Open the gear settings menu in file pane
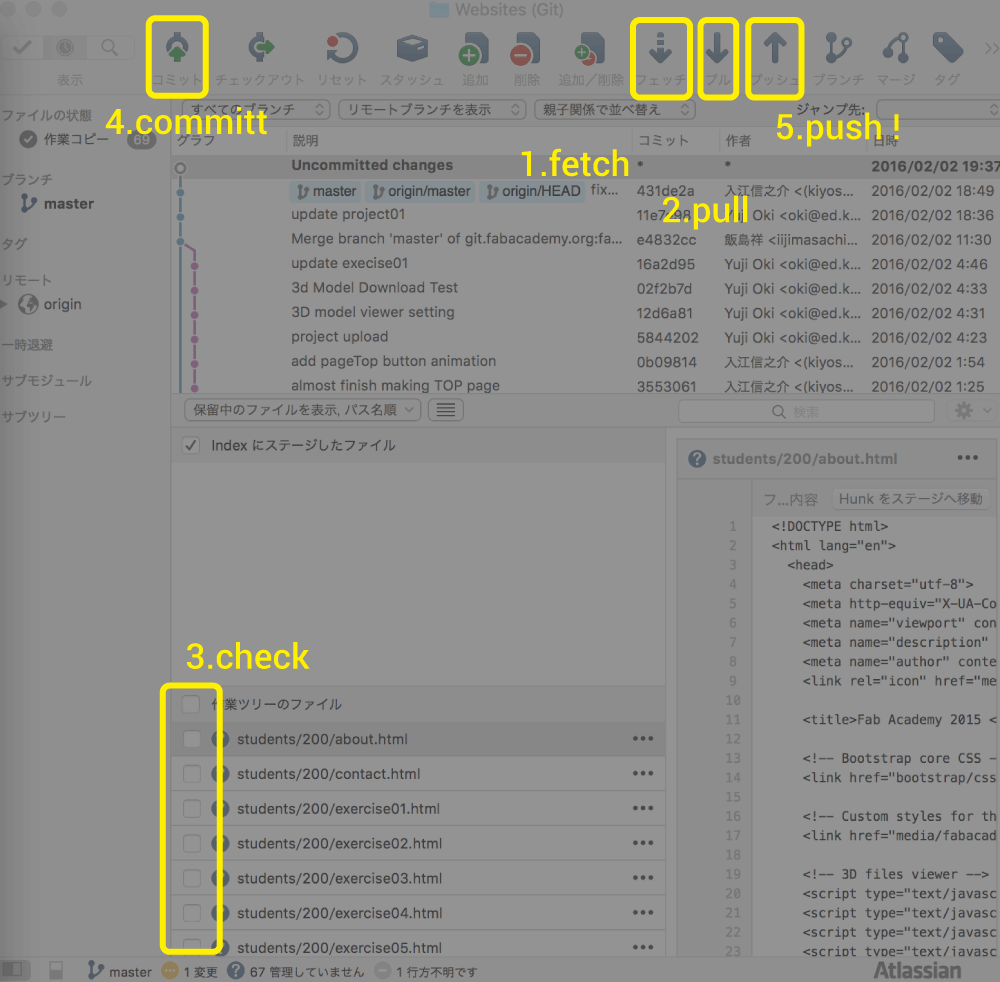1000x982 pixels. 970,411
